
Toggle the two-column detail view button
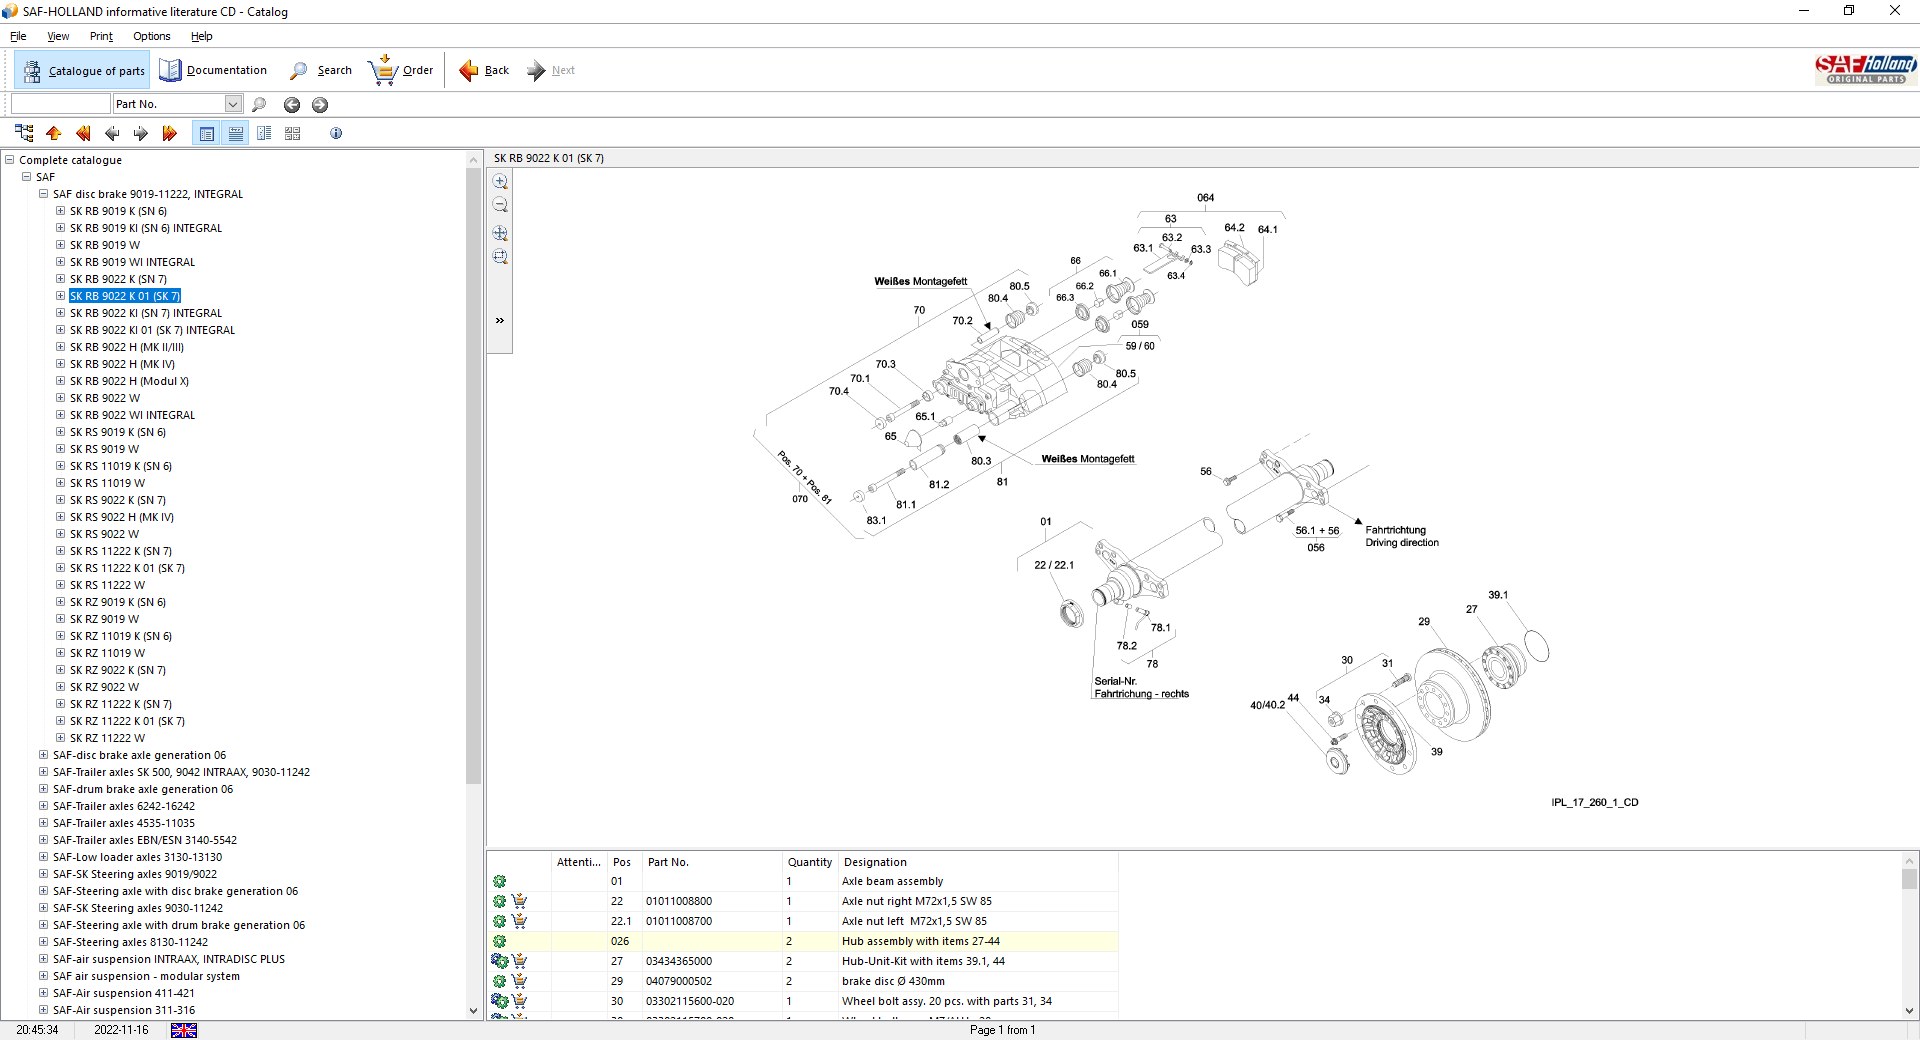264,133
